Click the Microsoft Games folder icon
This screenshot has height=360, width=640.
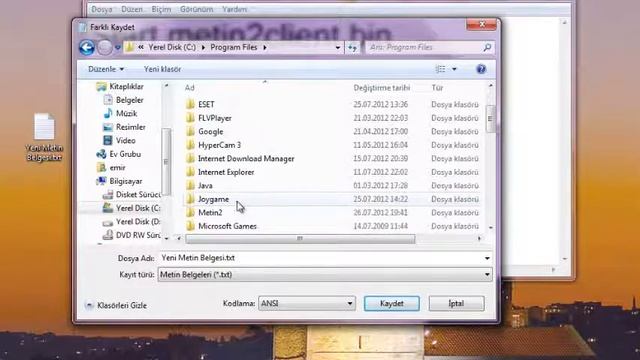(190, 226)
